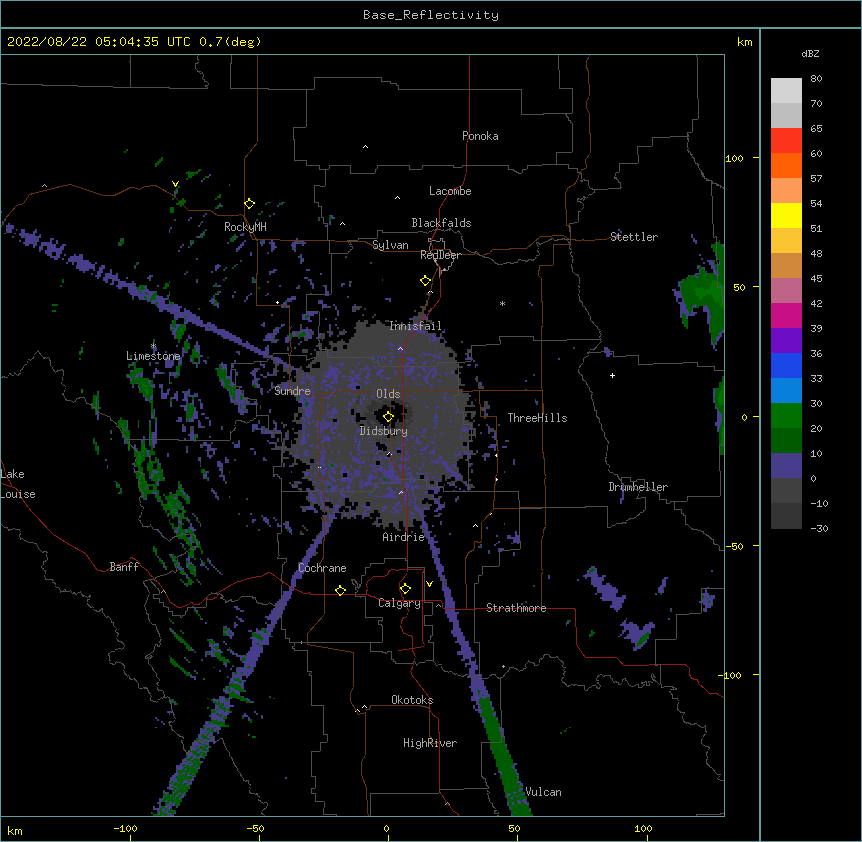The height and width of the screenshot is (842, 862).
Task: Pick the blue 33-36 dBZ legend color
Action: click(x=786, y=365)
